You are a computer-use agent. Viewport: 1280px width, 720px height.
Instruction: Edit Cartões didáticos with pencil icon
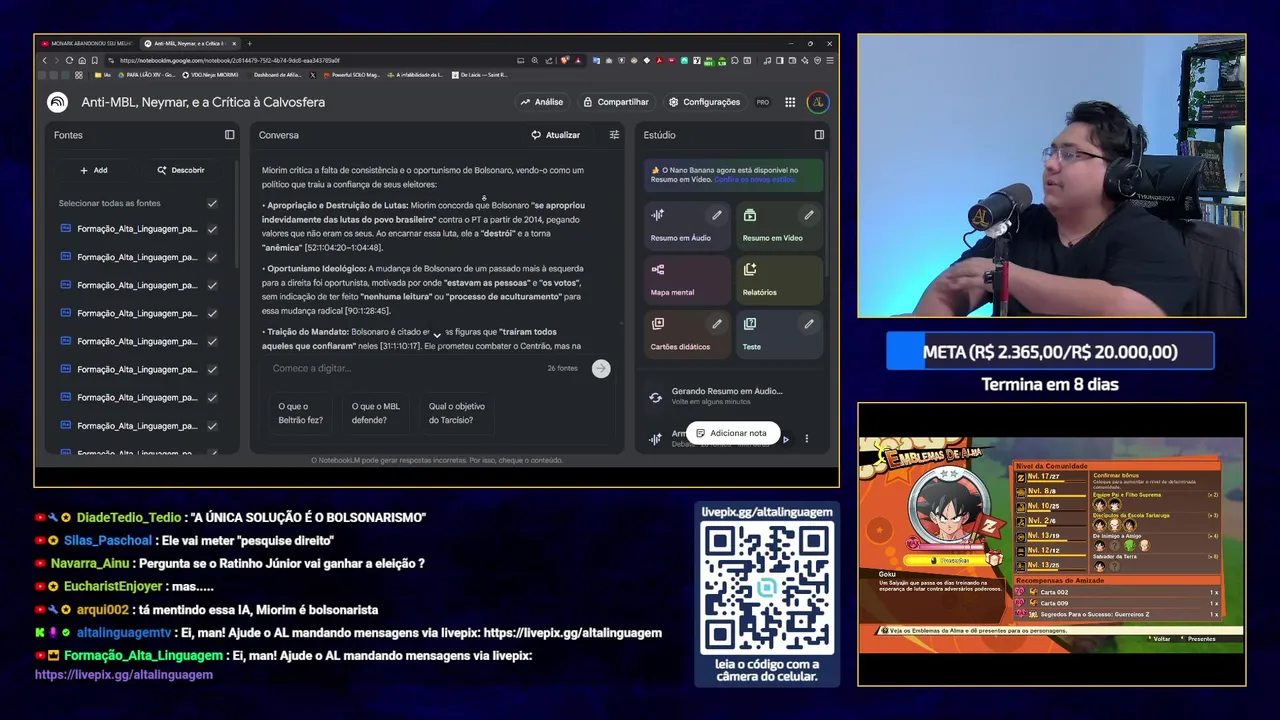point(717,324)
